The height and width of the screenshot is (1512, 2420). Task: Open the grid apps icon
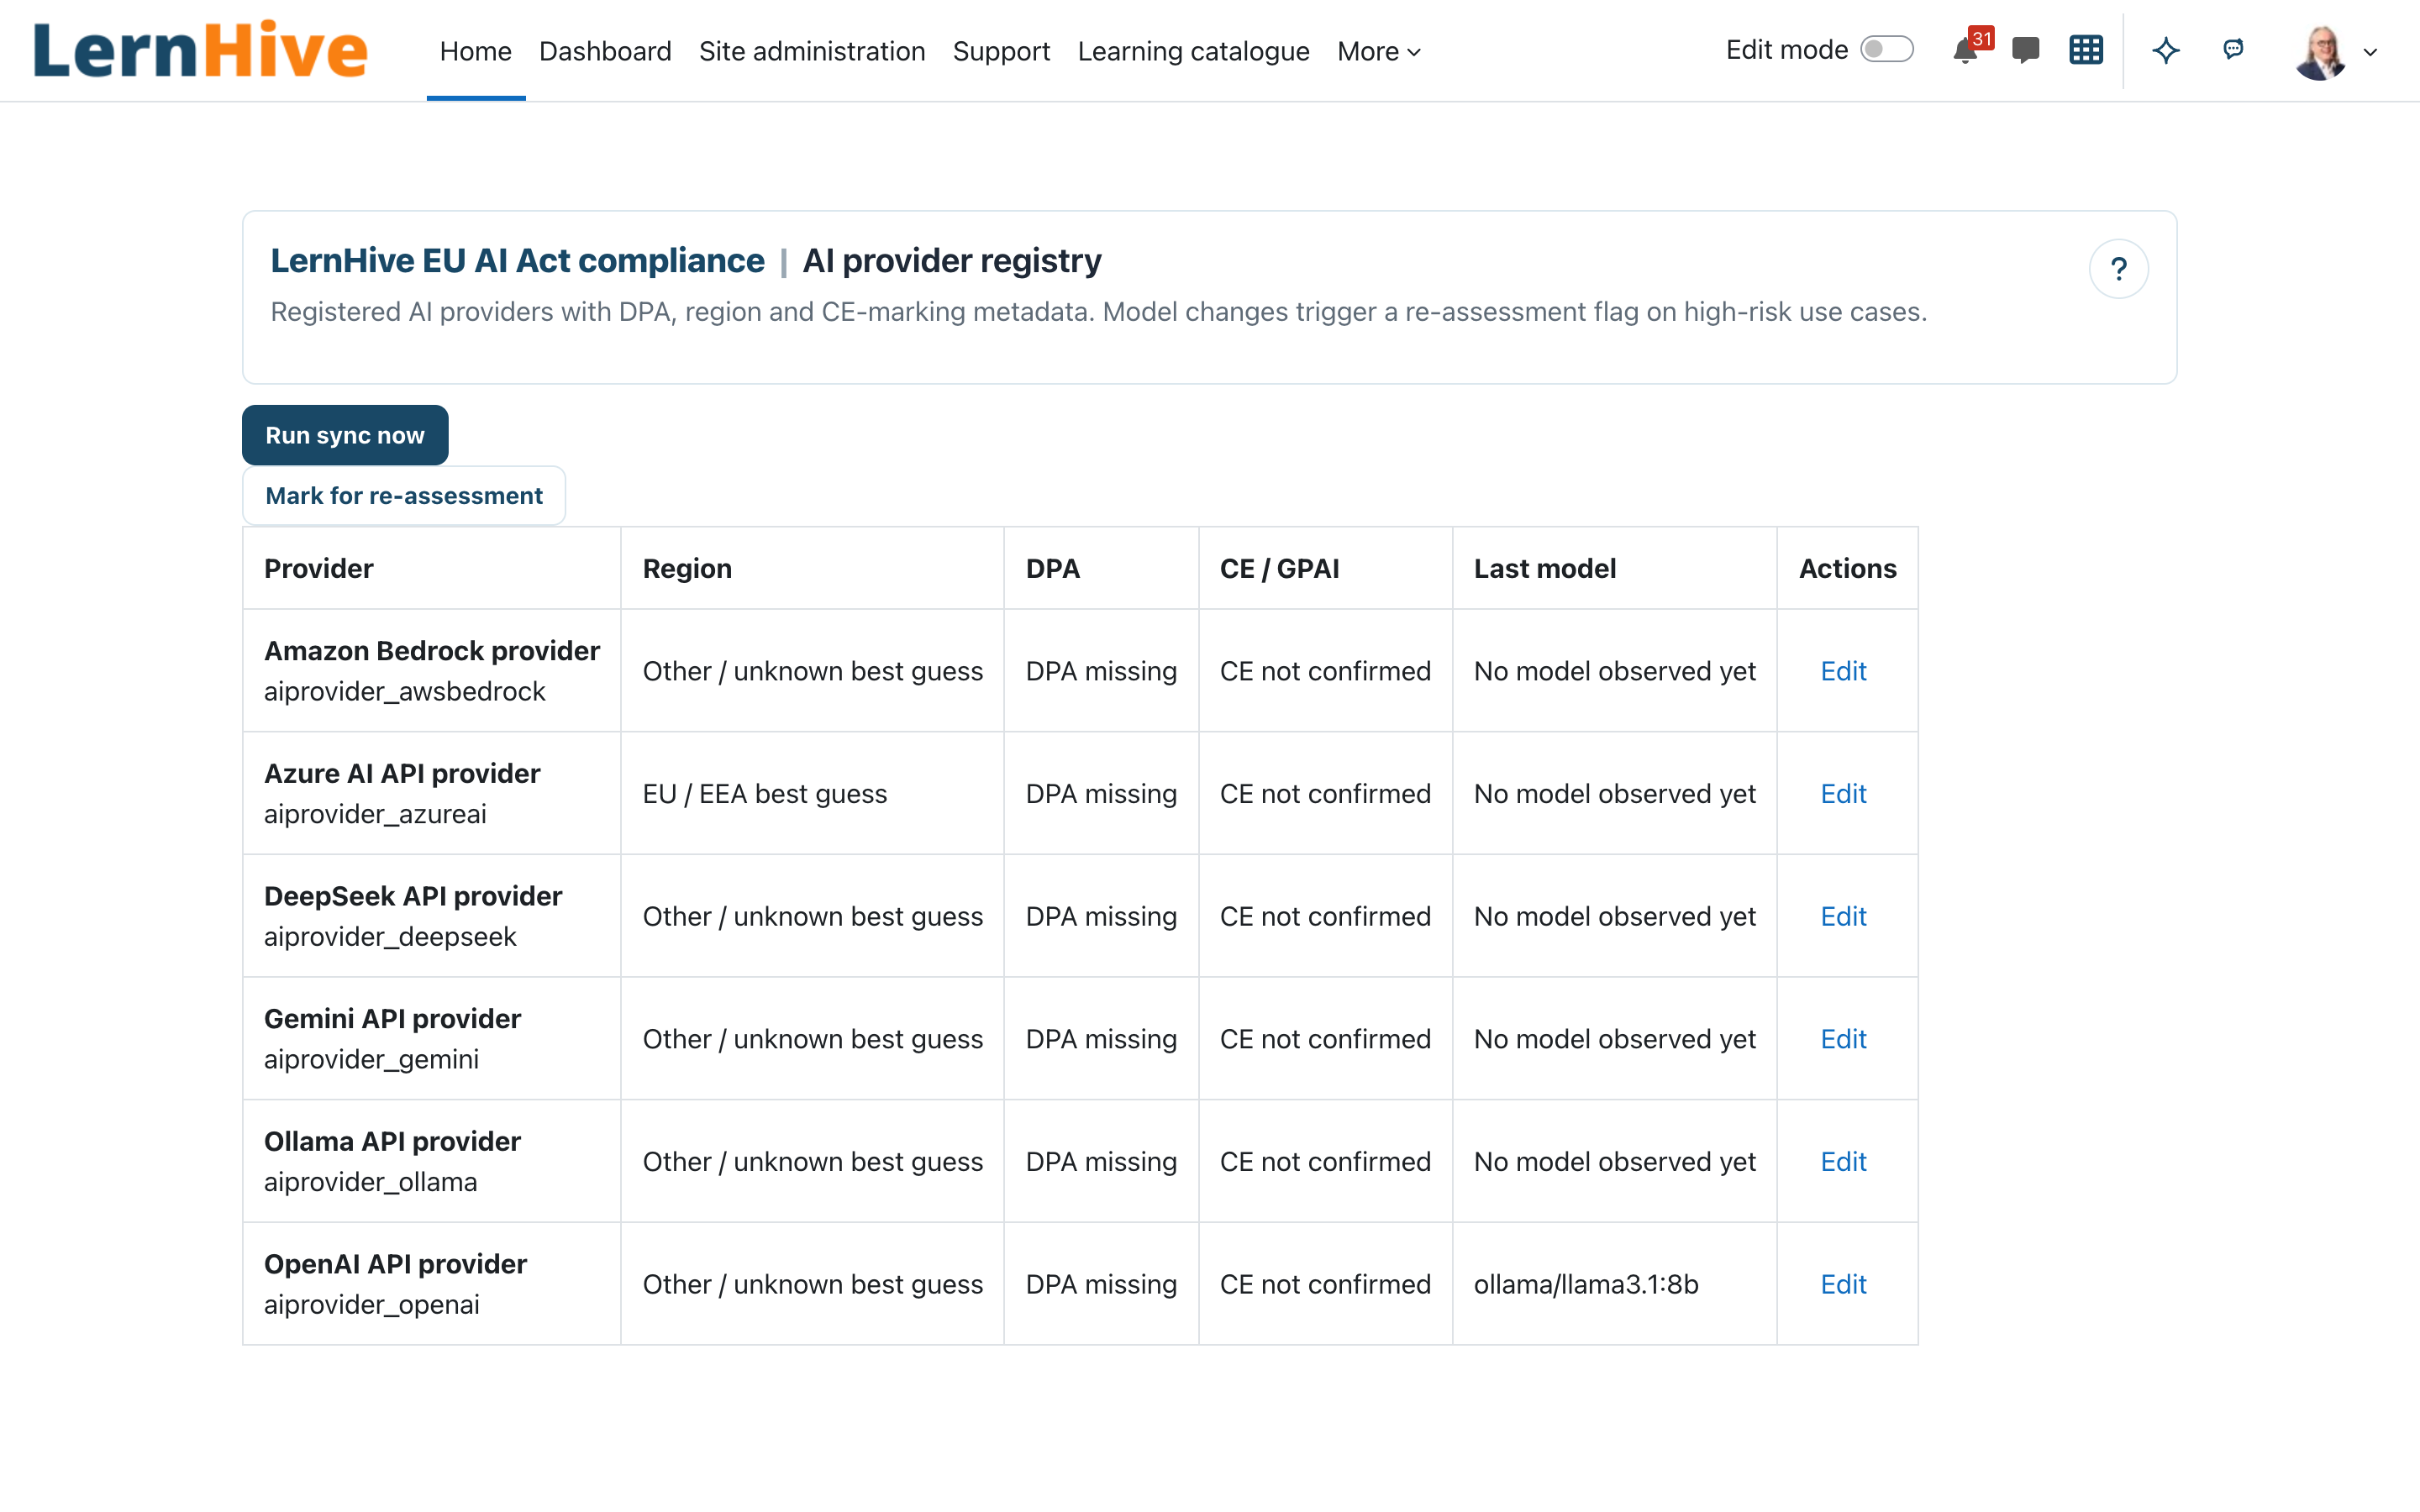click(2086, 50)
